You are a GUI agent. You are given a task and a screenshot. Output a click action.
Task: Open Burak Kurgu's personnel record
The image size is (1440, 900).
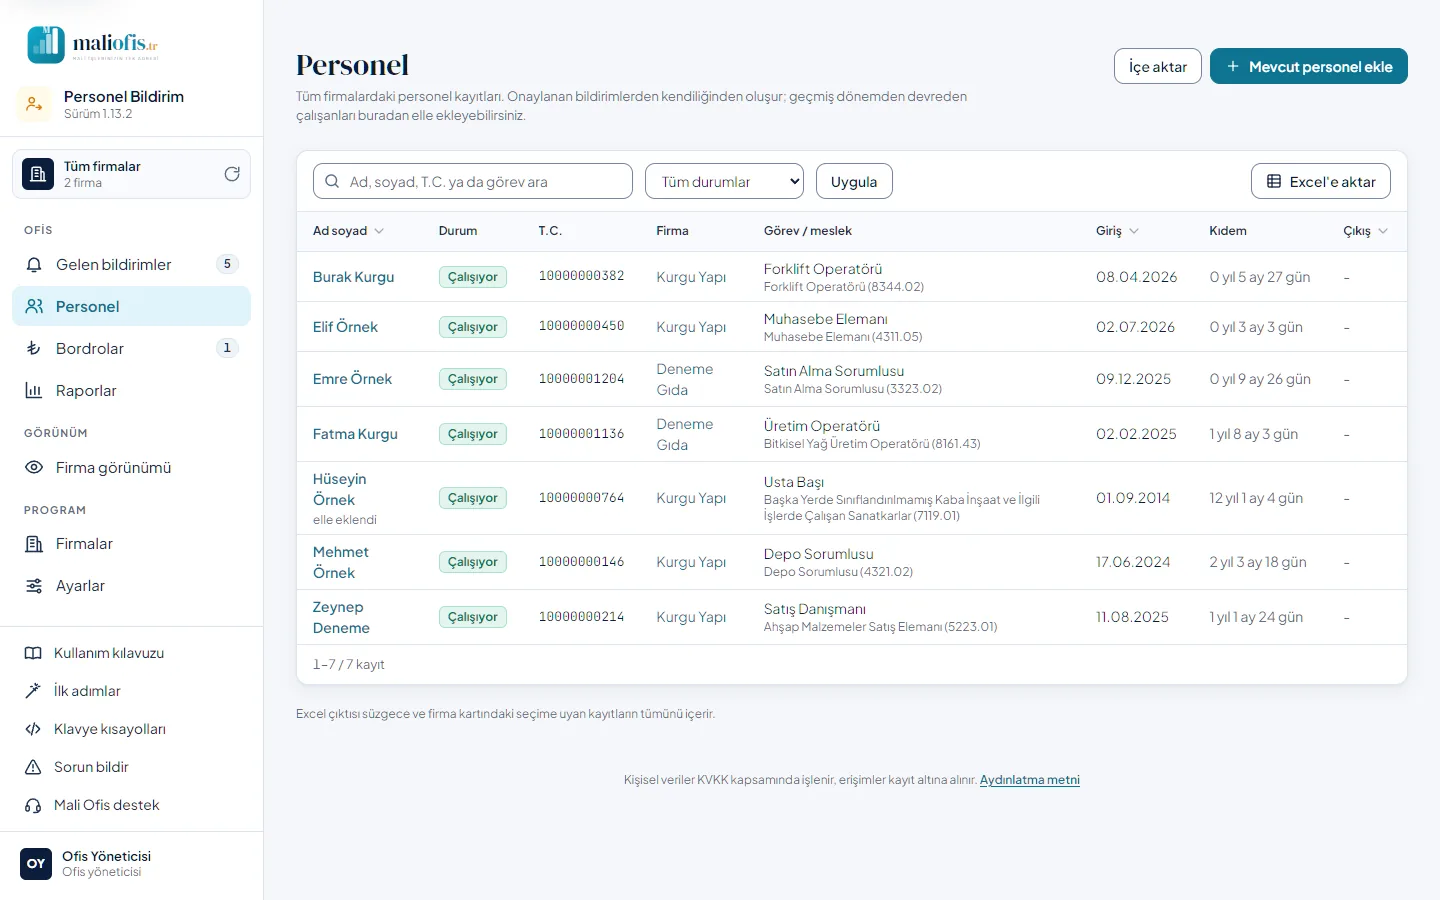(x=354, y=277)
